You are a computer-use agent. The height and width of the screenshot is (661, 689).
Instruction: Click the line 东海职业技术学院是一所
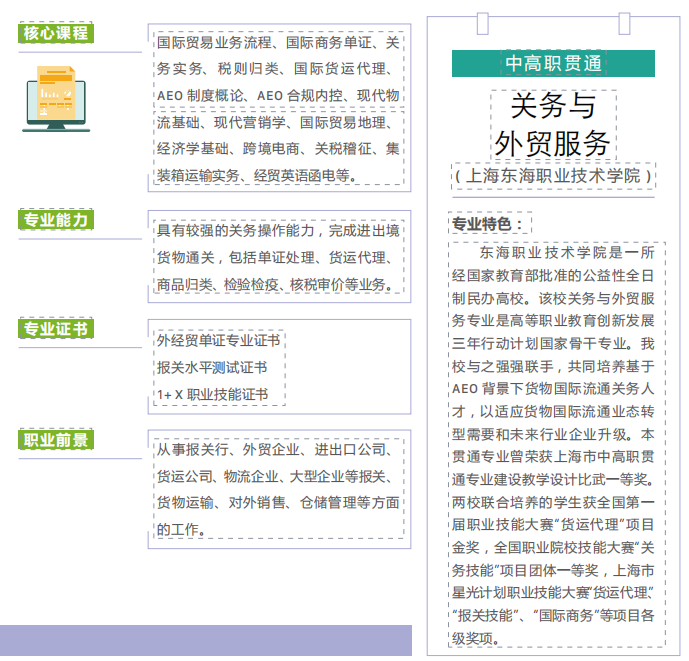click(567, 253)
